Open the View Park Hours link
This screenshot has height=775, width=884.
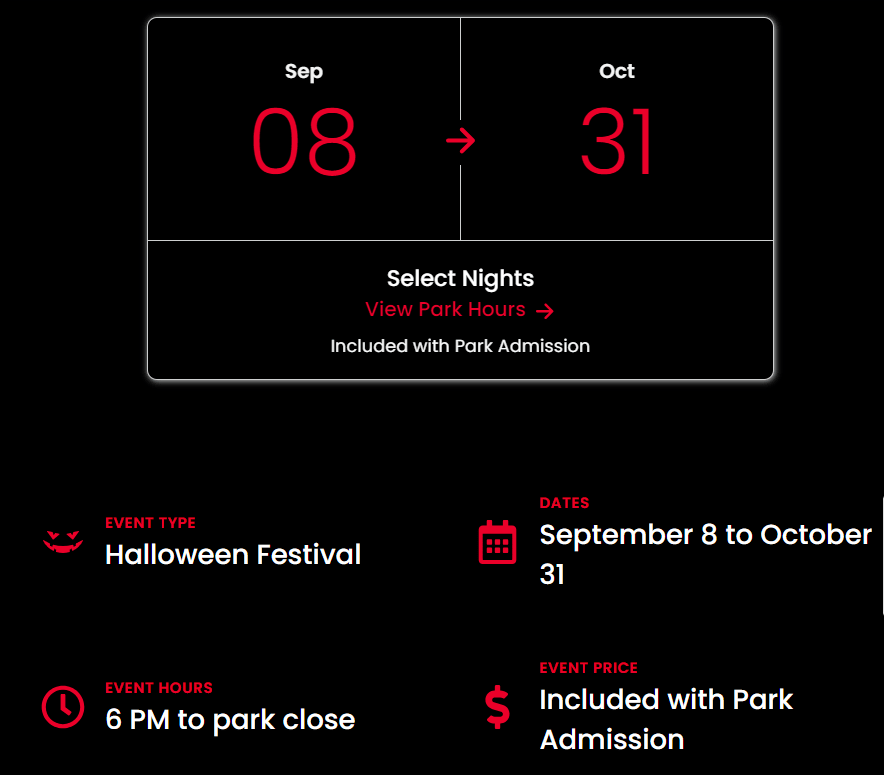coord(445,309)
